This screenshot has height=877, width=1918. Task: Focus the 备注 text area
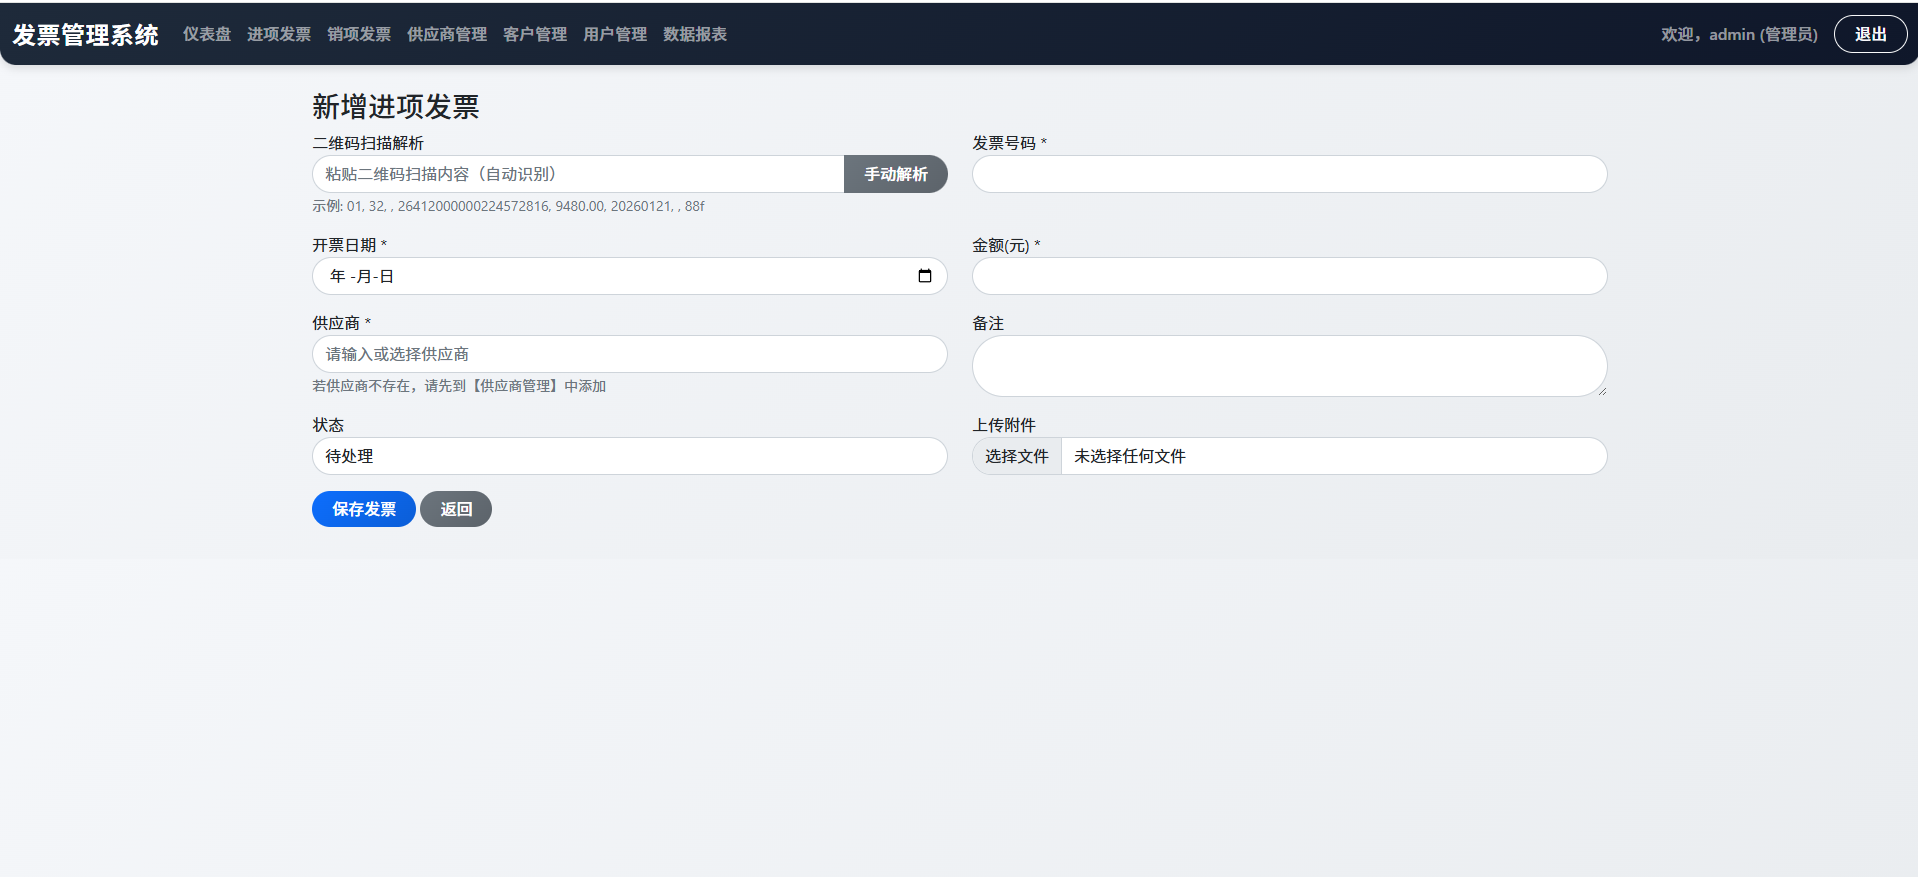pos(1289,366)
